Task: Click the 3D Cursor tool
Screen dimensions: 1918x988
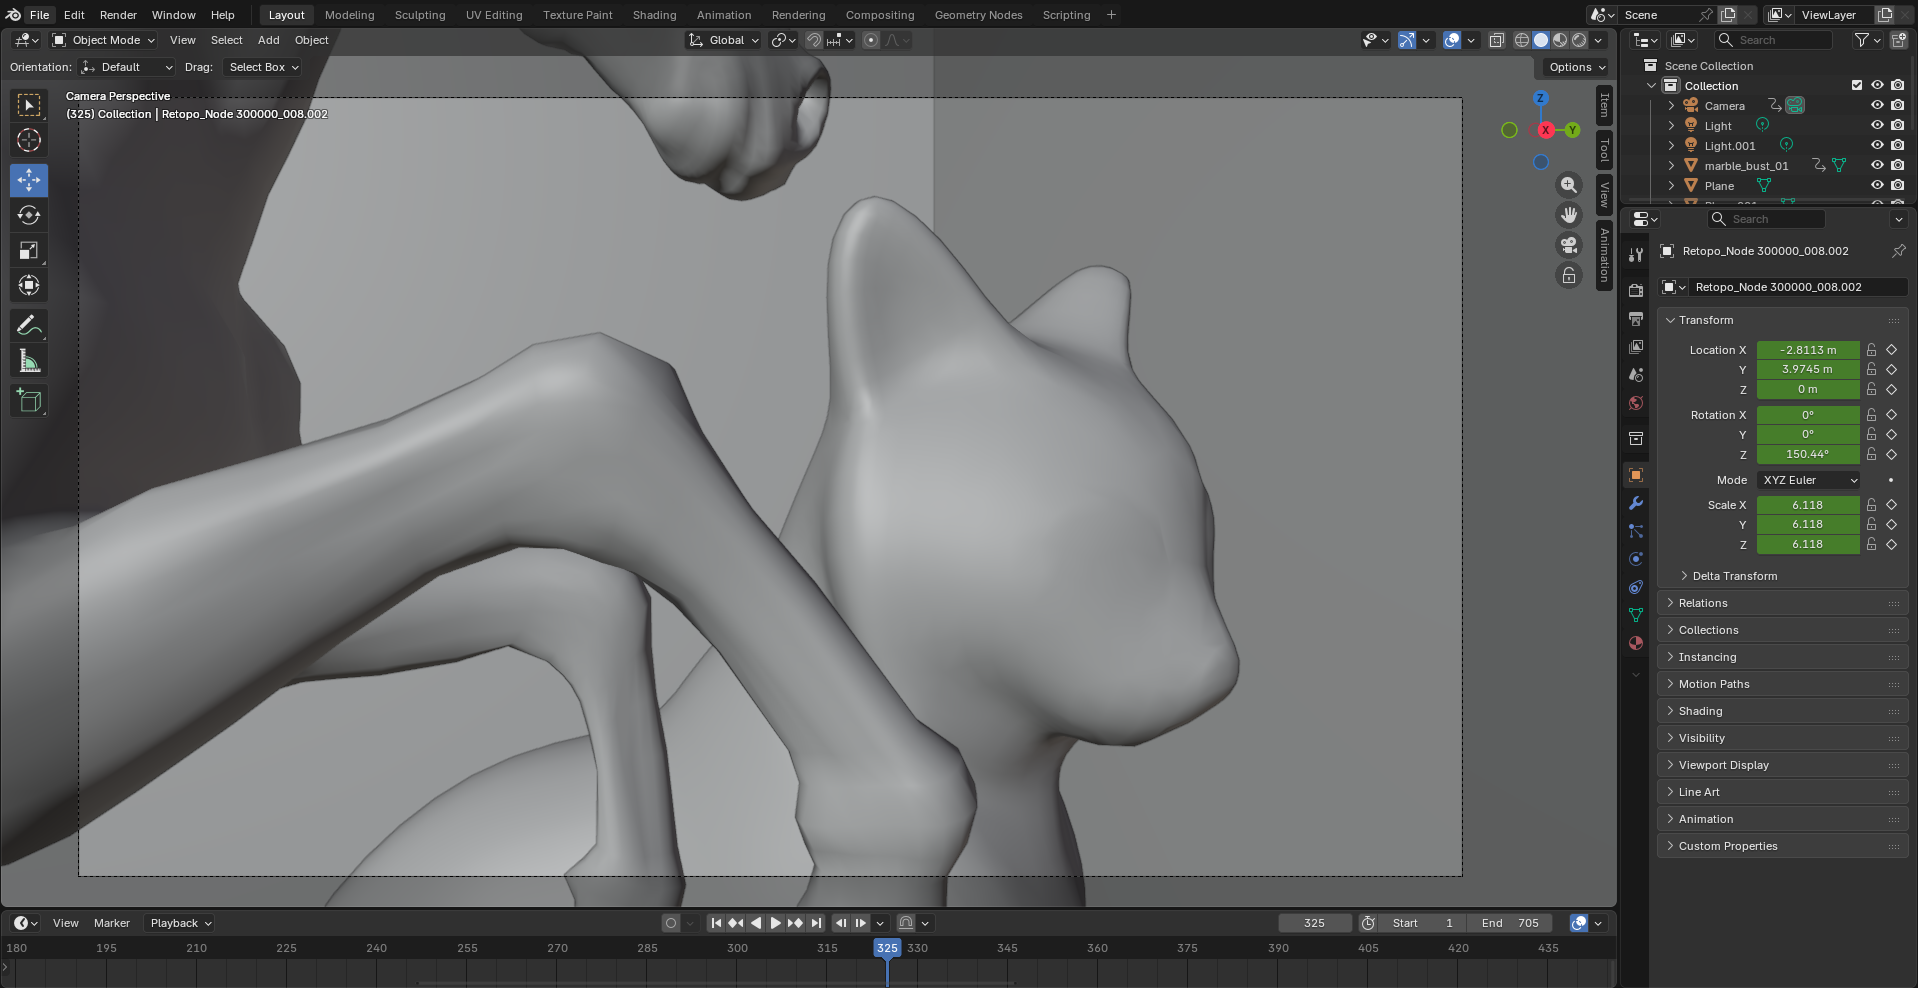Action: click(29, 140)
